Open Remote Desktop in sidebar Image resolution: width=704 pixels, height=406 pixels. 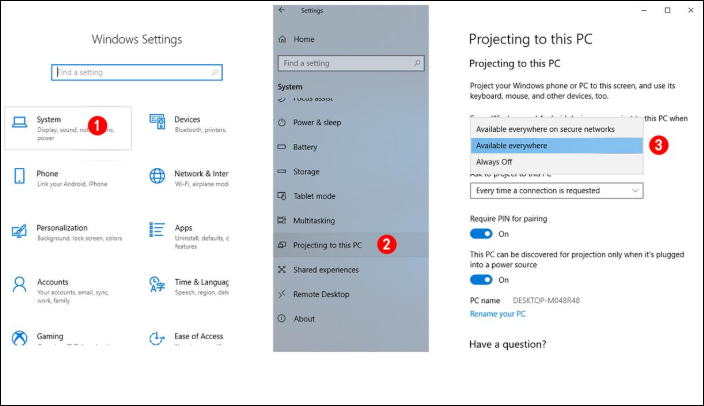[x=321, y=294]
